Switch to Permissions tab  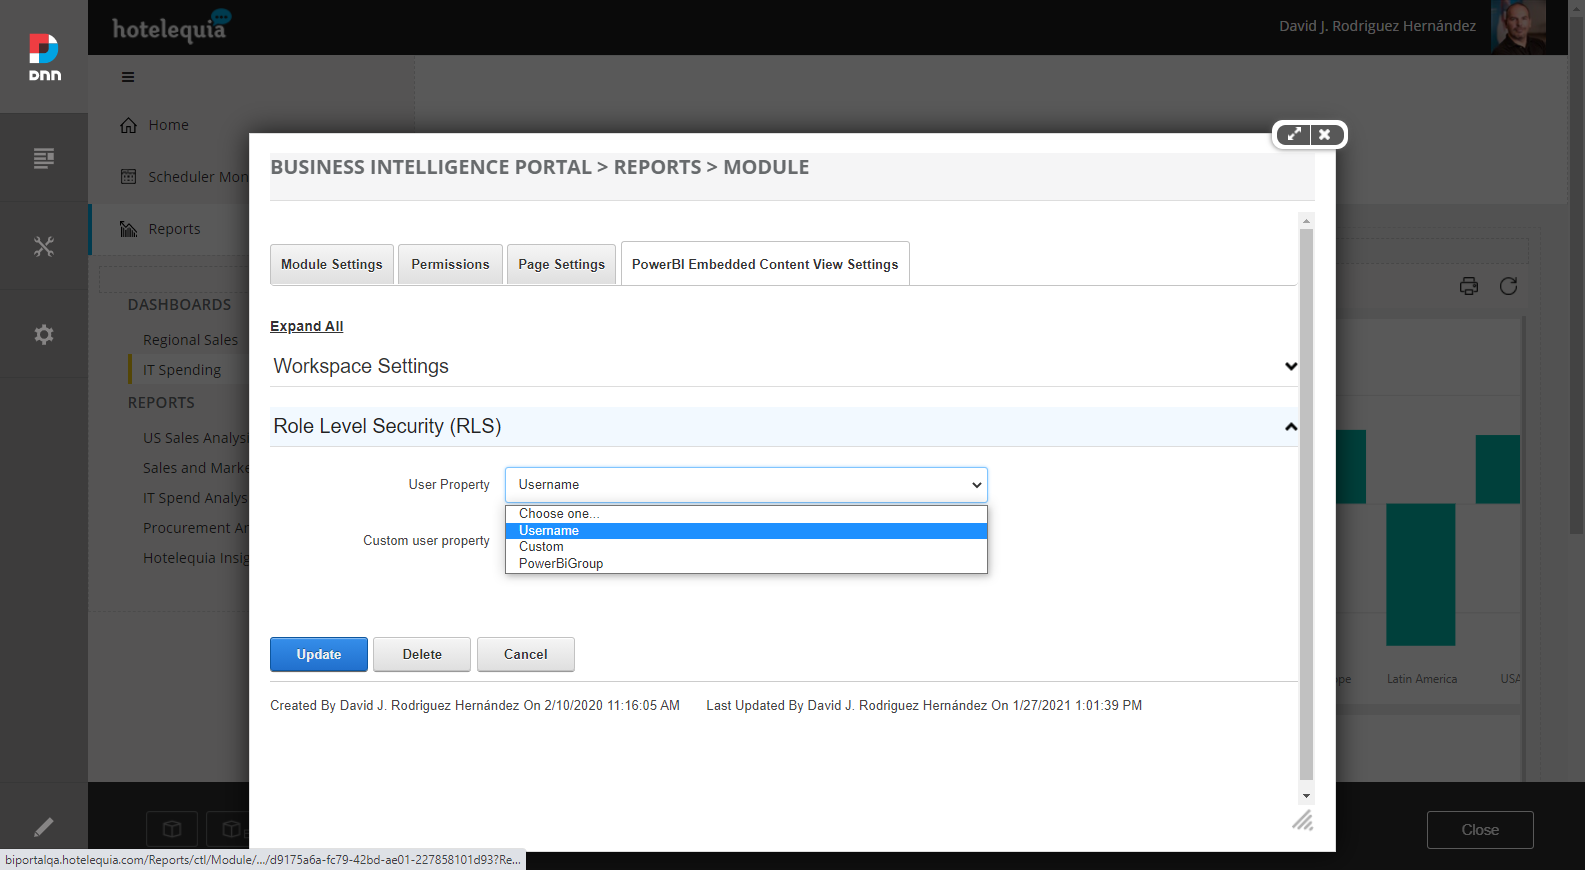(450, 264)
